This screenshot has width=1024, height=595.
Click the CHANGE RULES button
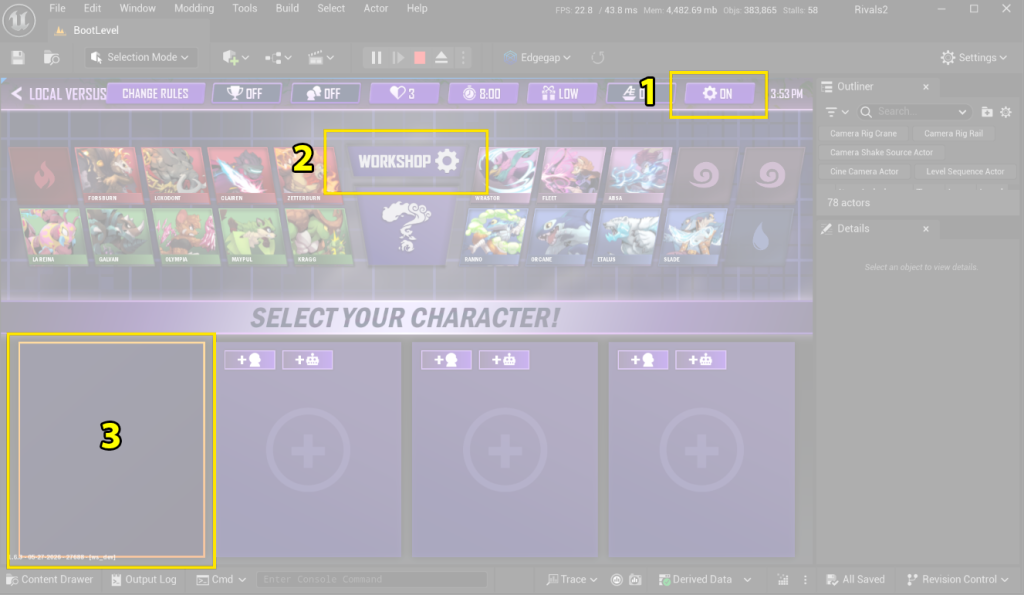(x=155, y=93)
